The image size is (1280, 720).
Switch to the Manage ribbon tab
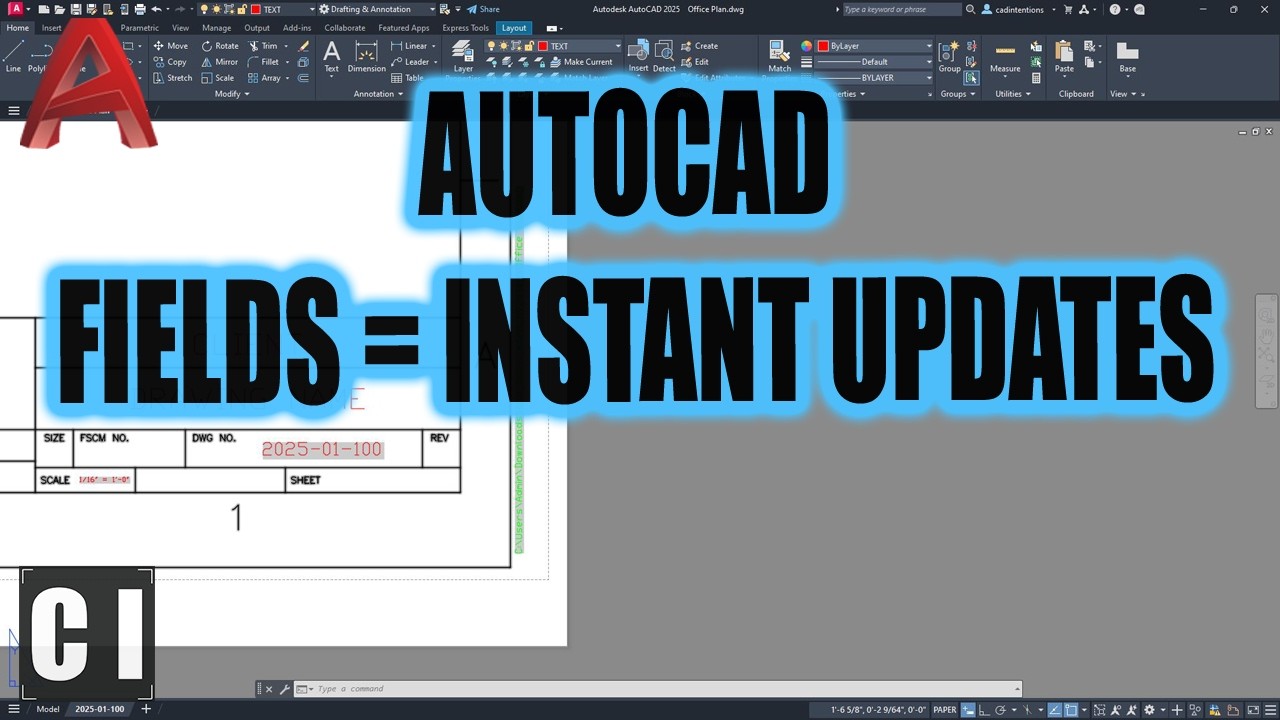tap(216, 28)
